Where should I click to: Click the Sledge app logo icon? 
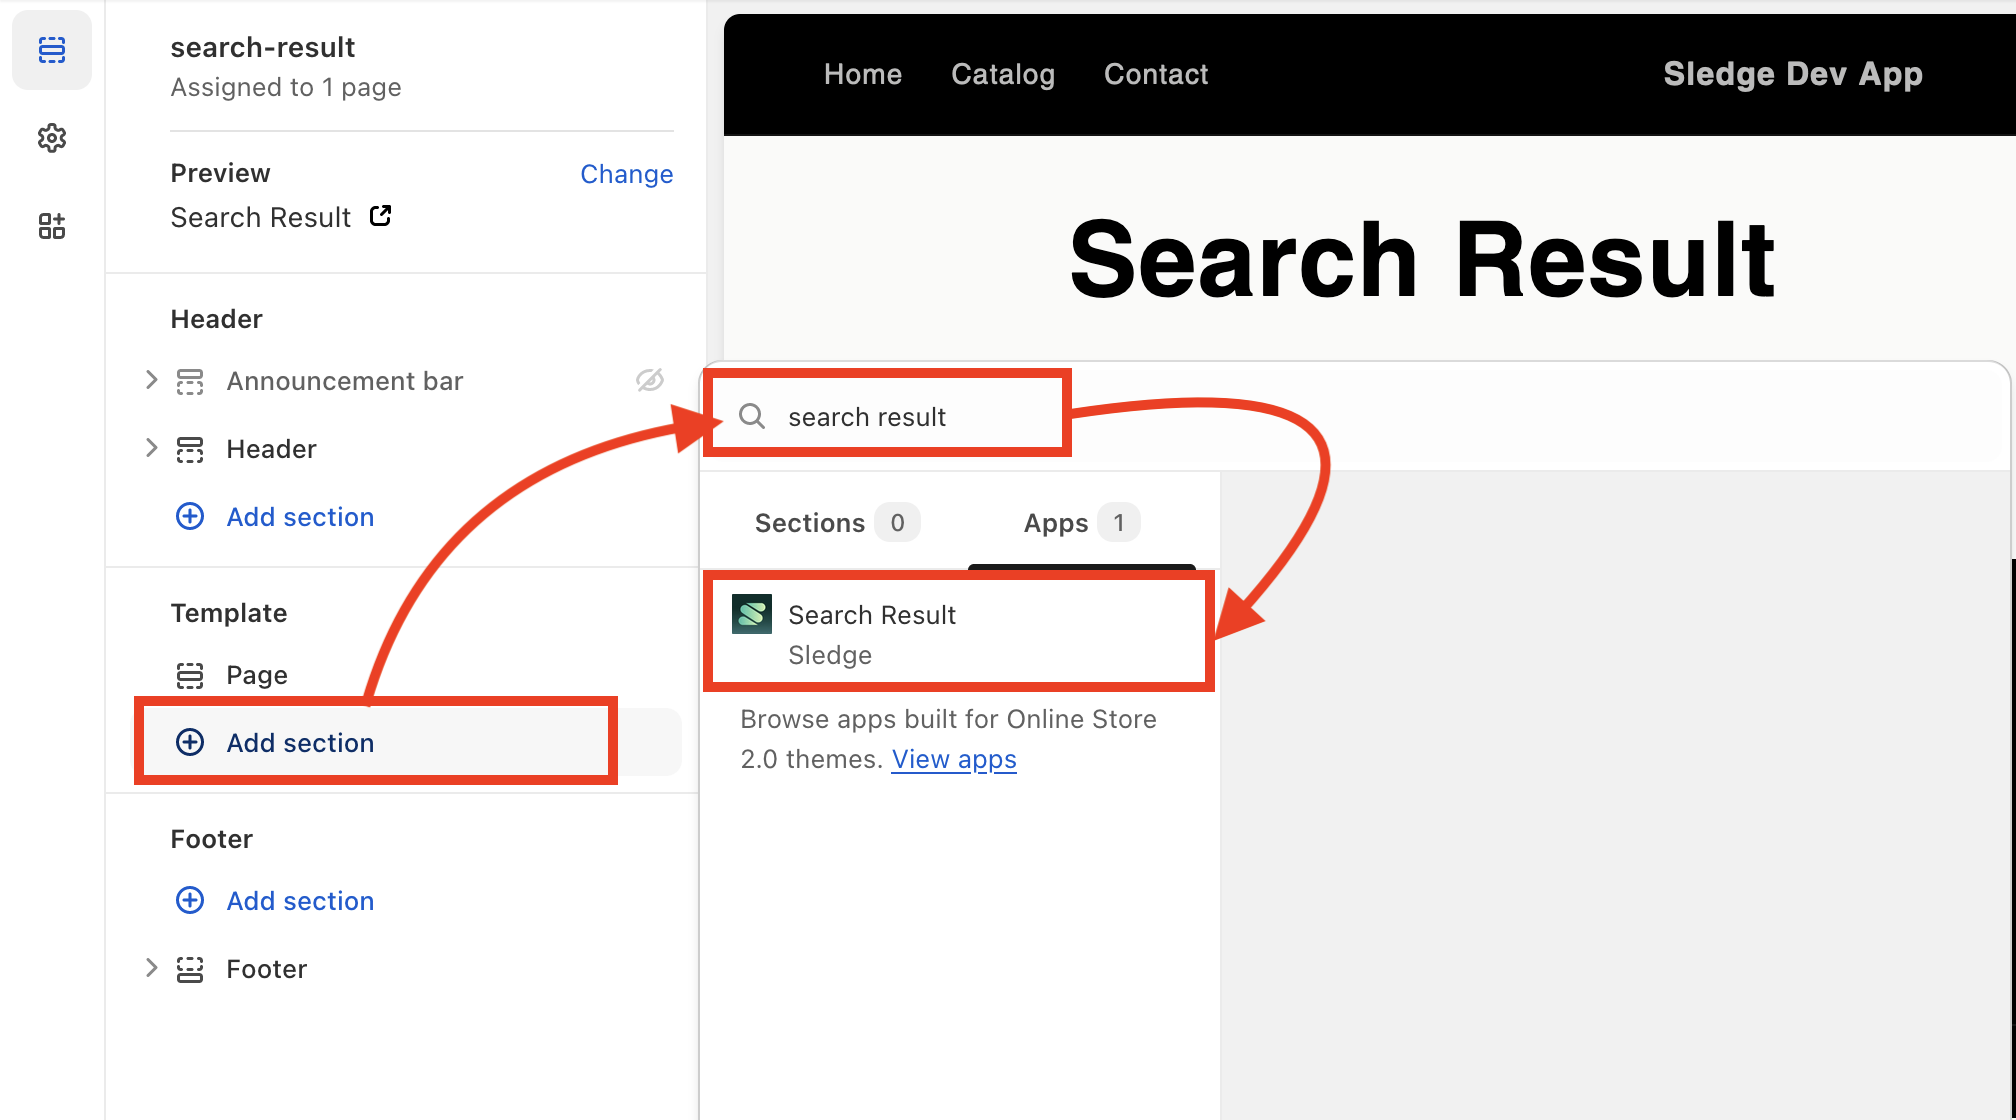tap(752, 614)
